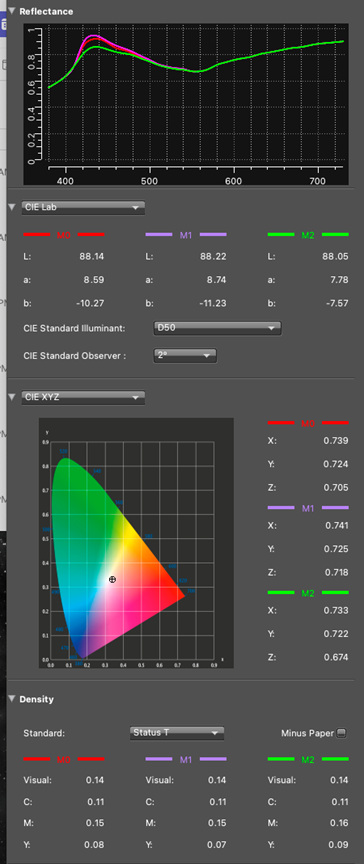Click the CIE chromaticity diagram
Viewport: 364px width, 864px height.
coord(136,543)
